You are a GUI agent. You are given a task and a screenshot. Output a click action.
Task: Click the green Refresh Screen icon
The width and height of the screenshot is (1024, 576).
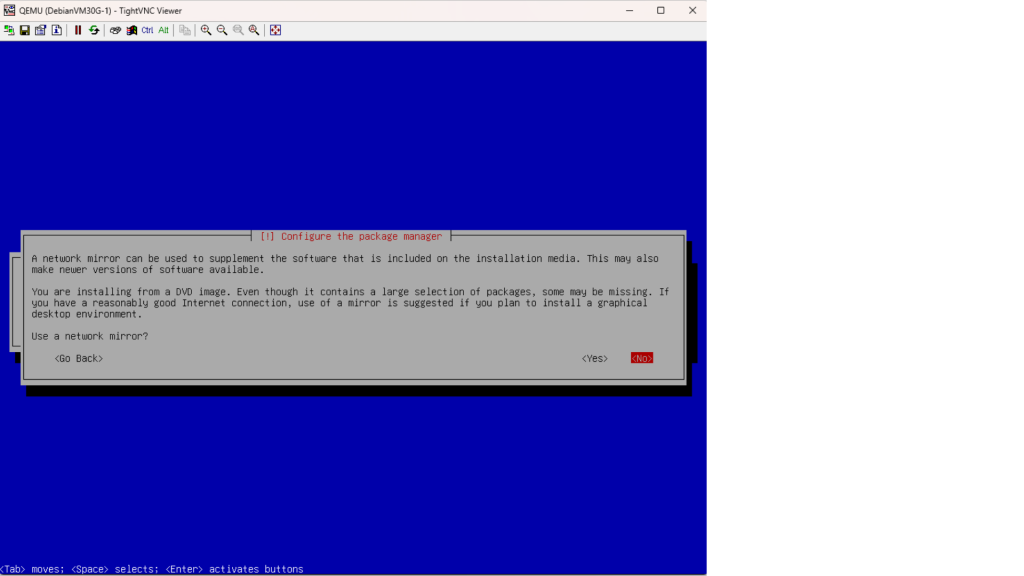coord(94,30)
